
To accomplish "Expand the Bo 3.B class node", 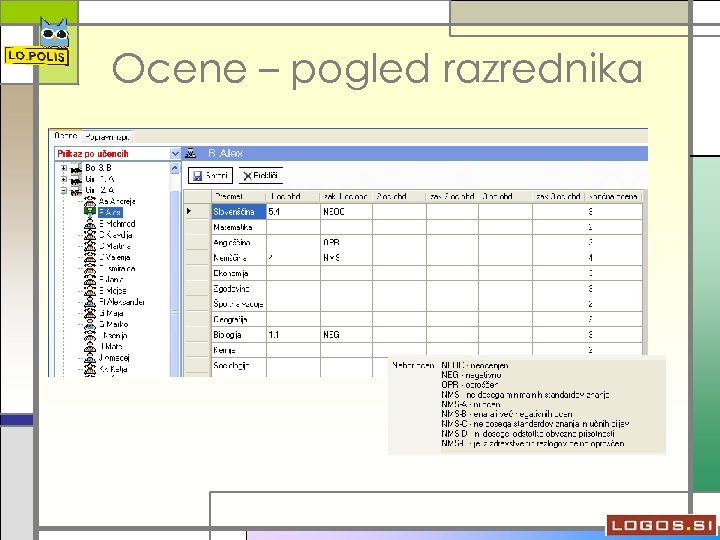I will (64, 168).
